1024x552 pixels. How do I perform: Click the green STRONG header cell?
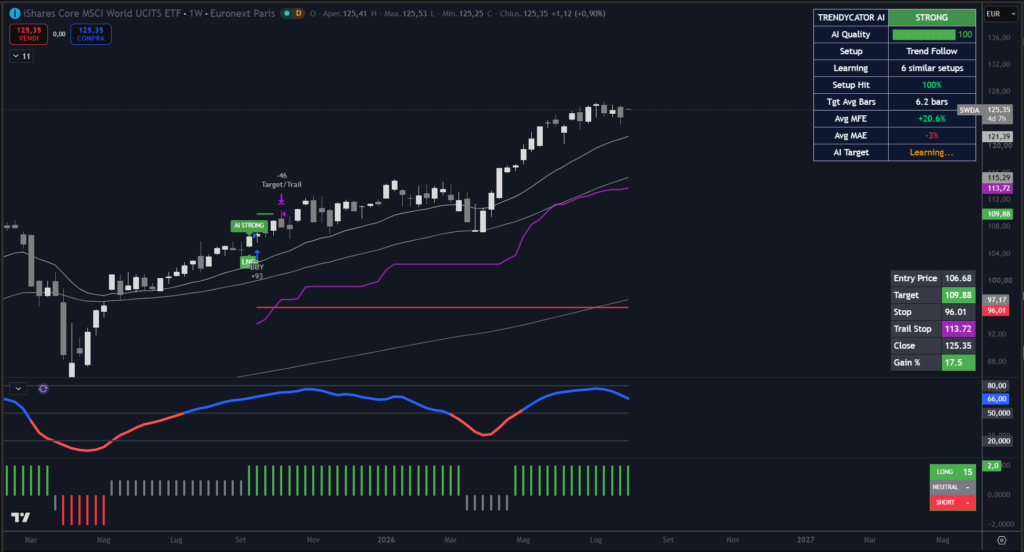[x=932, y=18]
